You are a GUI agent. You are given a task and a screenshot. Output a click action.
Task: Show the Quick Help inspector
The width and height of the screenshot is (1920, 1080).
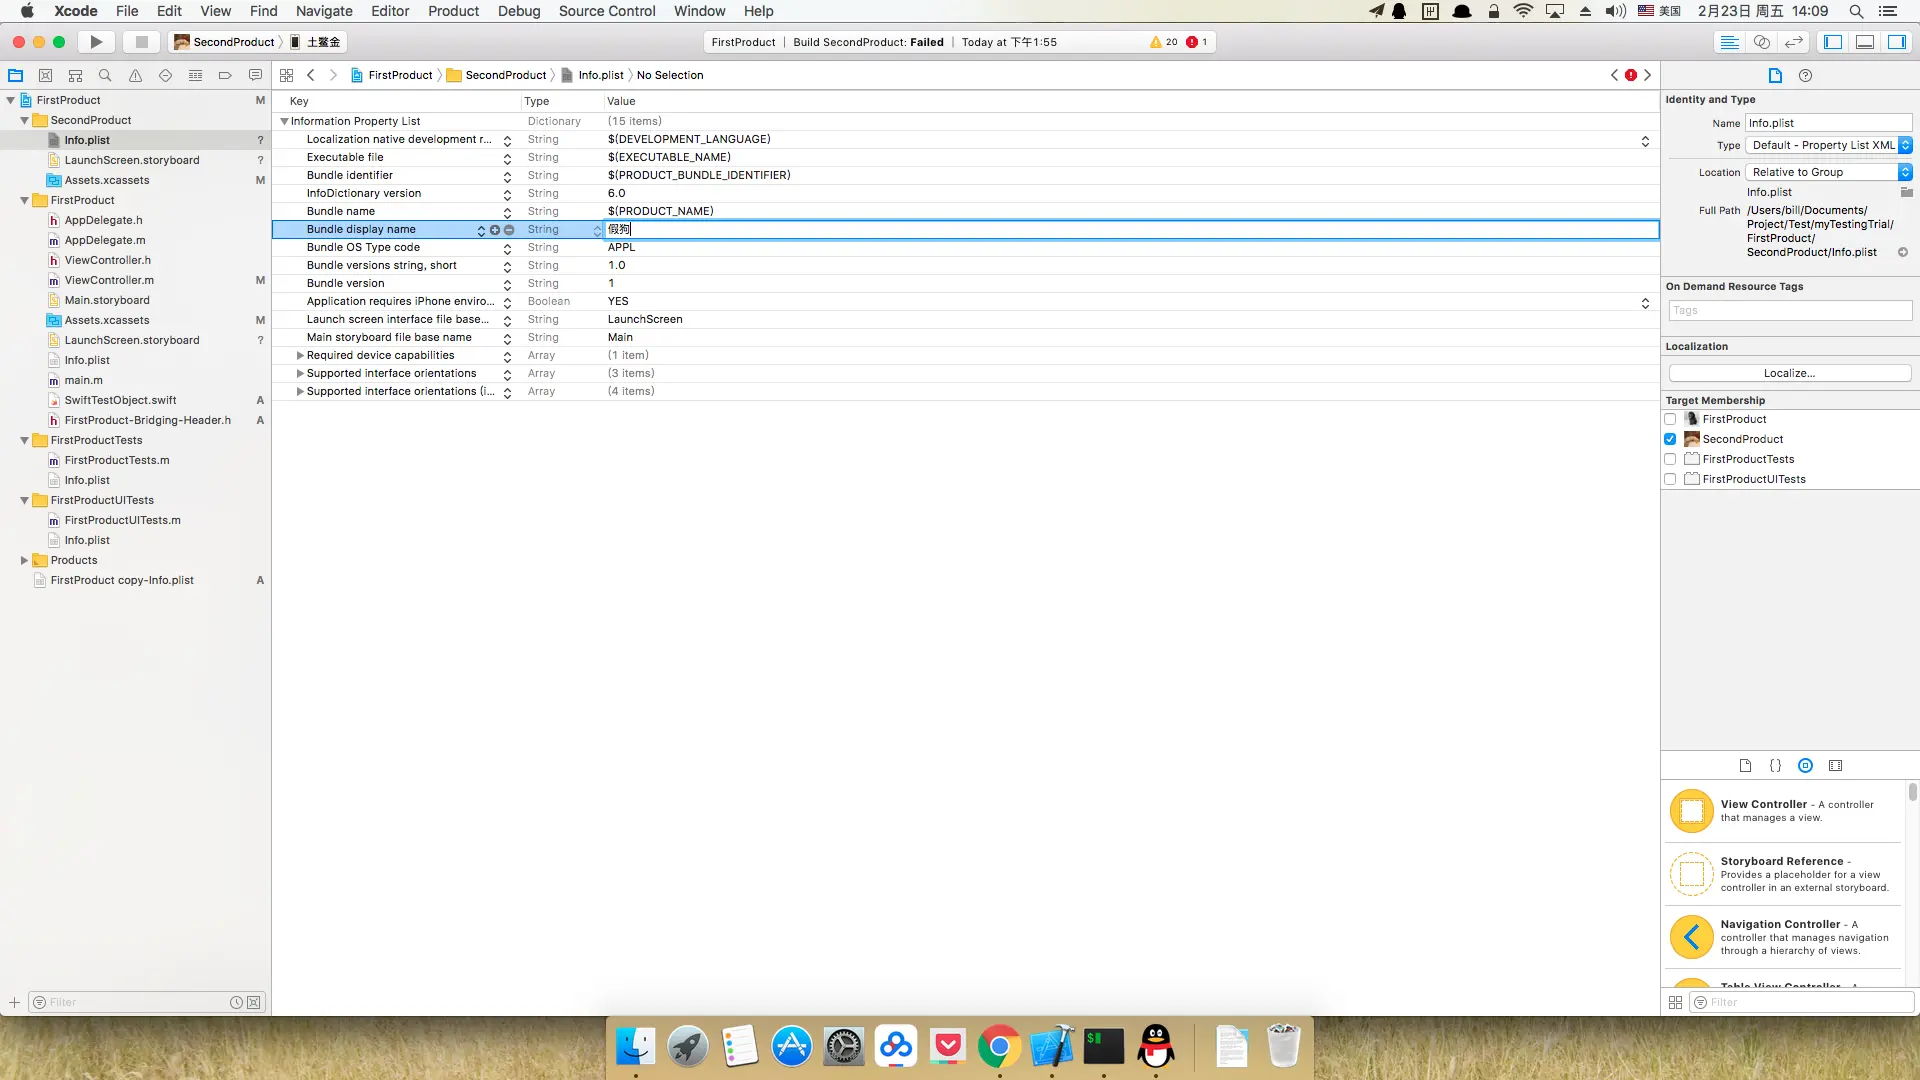click(1805, 75)
